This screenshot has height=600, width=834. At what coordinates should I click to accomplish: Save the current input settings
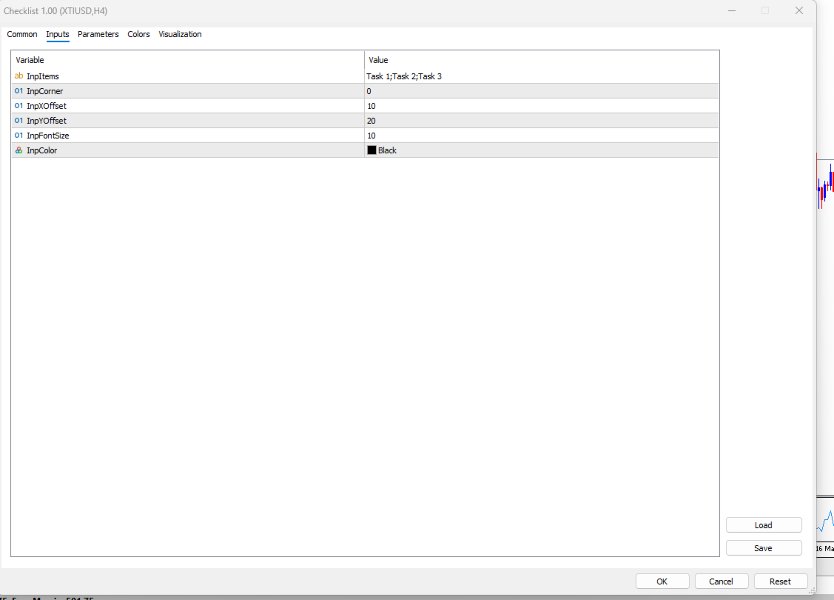[x=763, y=548]
